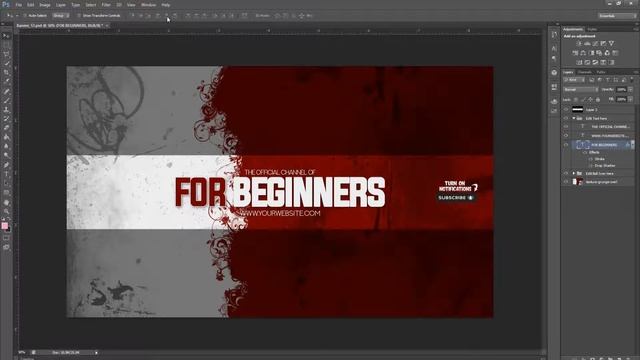This screenshot has height=360, width=640.
Task: Hide the Layer 3 layer
Action: (x=566, y=109)
